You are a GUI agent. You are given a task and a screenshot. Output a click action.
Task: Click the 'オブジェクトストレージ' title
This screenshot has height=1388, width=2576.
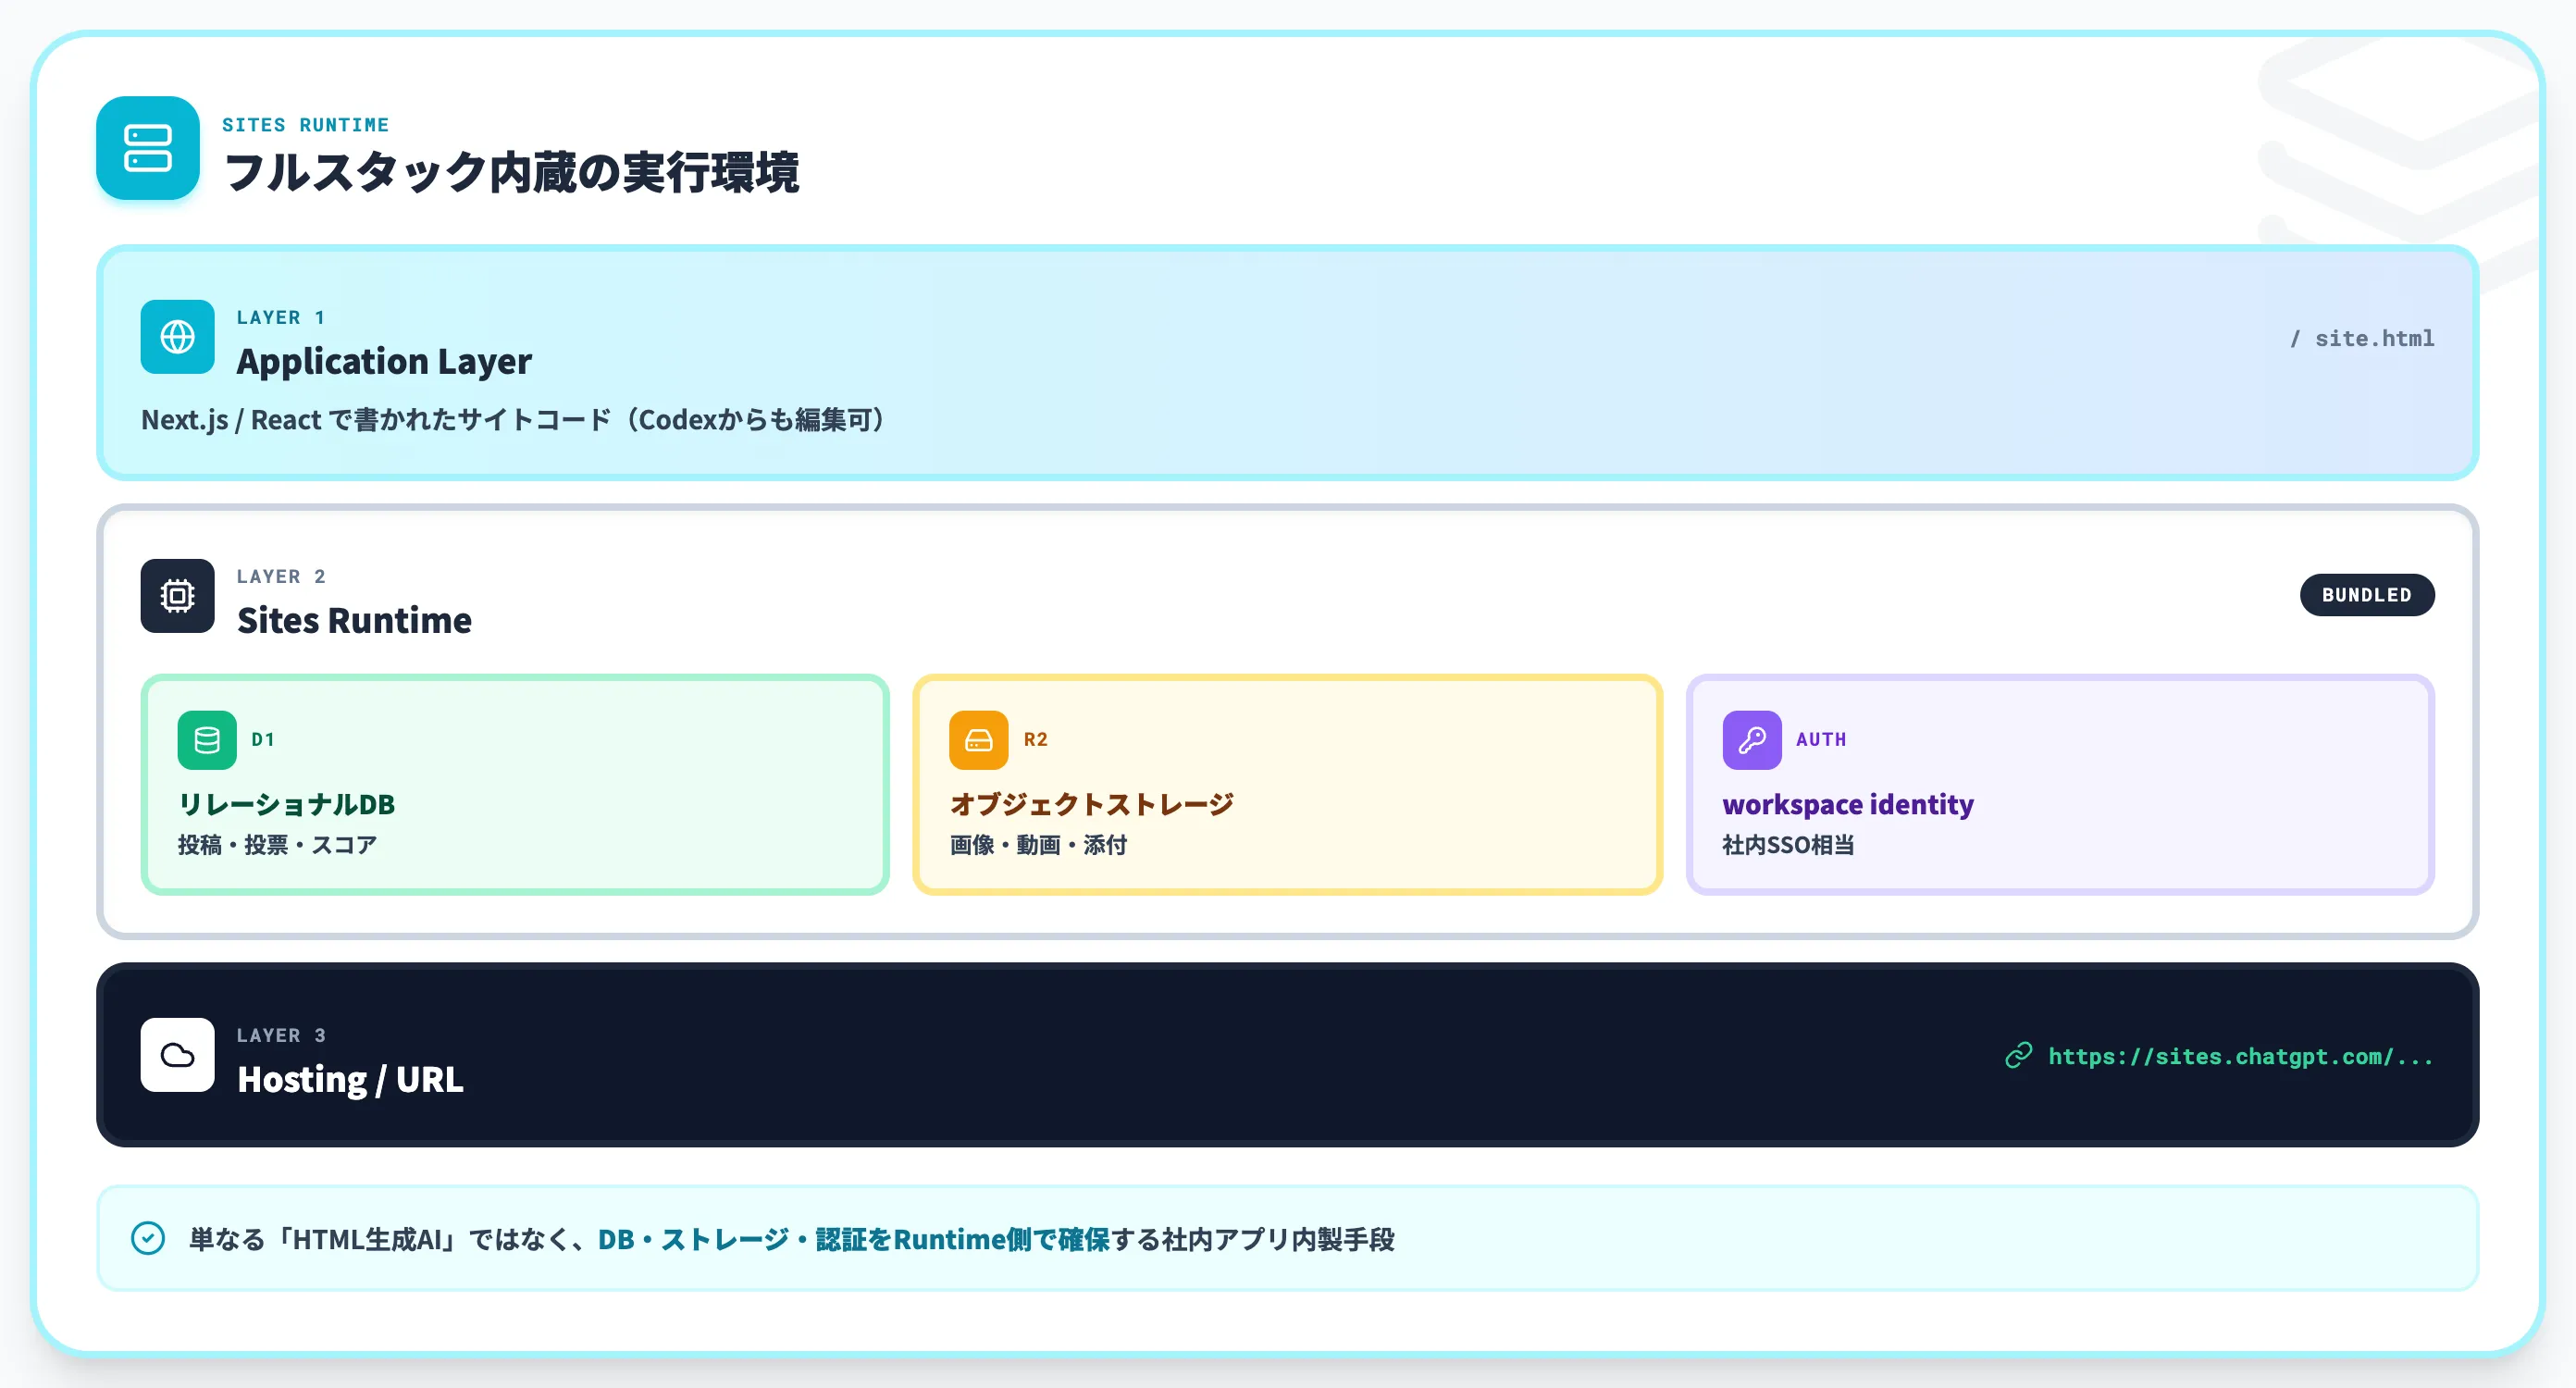click(1092, 804)
